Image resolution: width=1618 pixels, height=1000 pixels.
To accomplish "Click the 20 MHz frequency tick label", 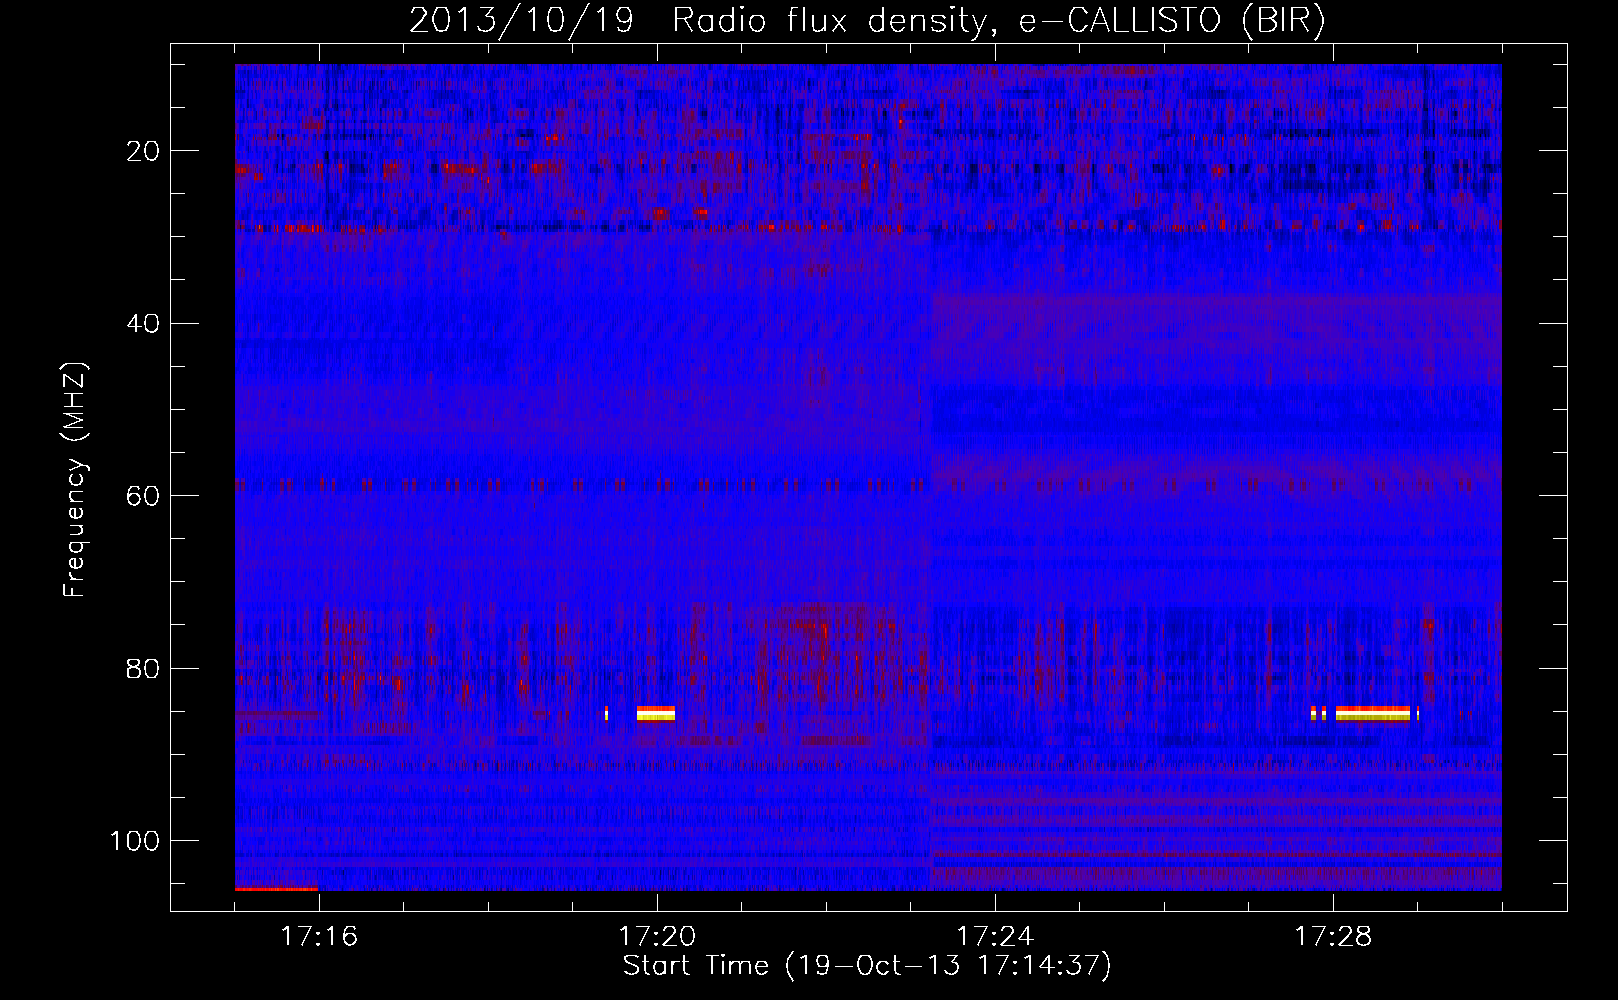I will pyautogui.click(x=143, y=151).
